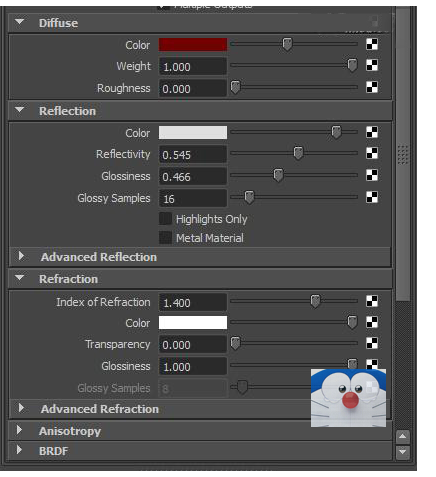Click the scroll down arrow on the scrollbar
Image resolution: width=436 pixels, height=477 pixels.
pos(403,452)
